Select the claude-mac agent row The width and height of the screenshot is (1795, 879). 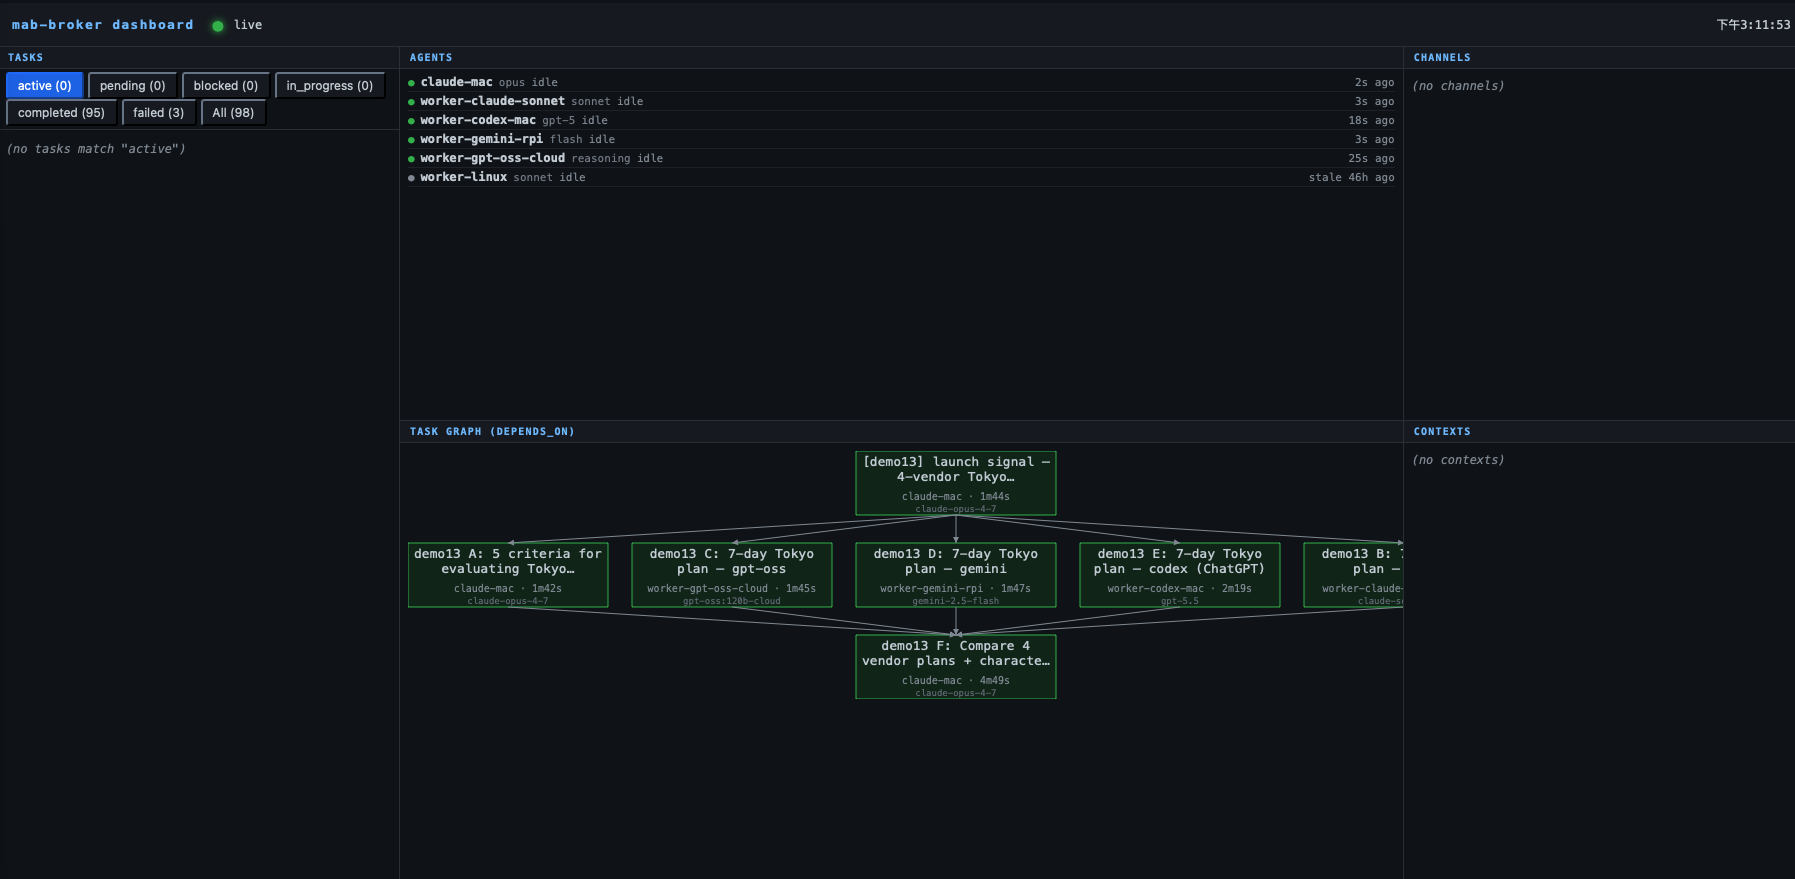click(901, 82)
